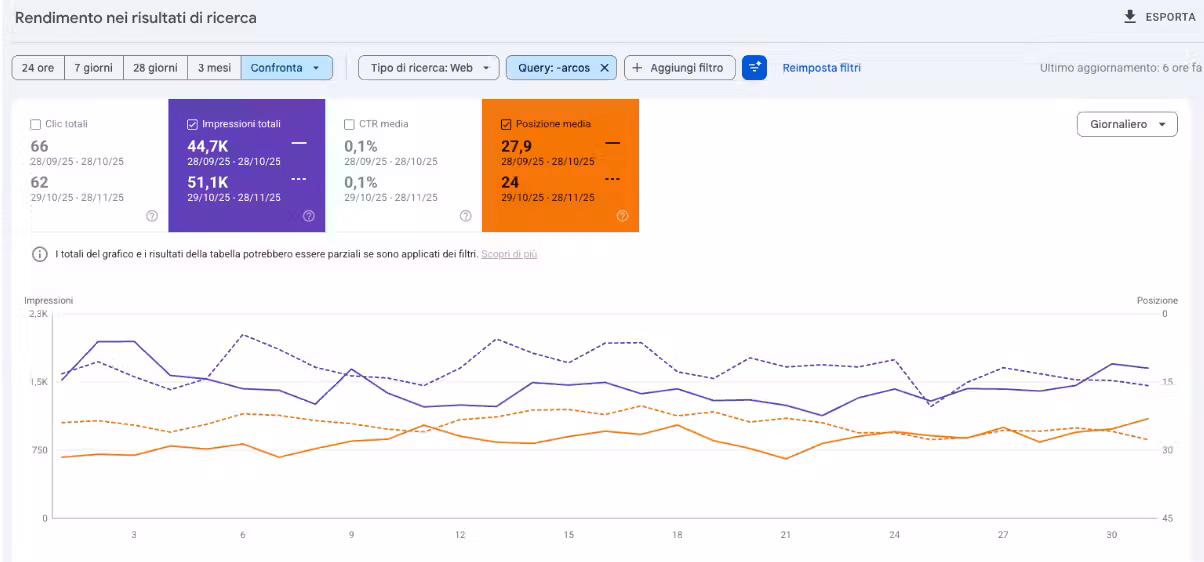Viewport: 1204px width, 562px height.
Task: Click the 51,1K impressions value
Action: (x=208, y=182)
